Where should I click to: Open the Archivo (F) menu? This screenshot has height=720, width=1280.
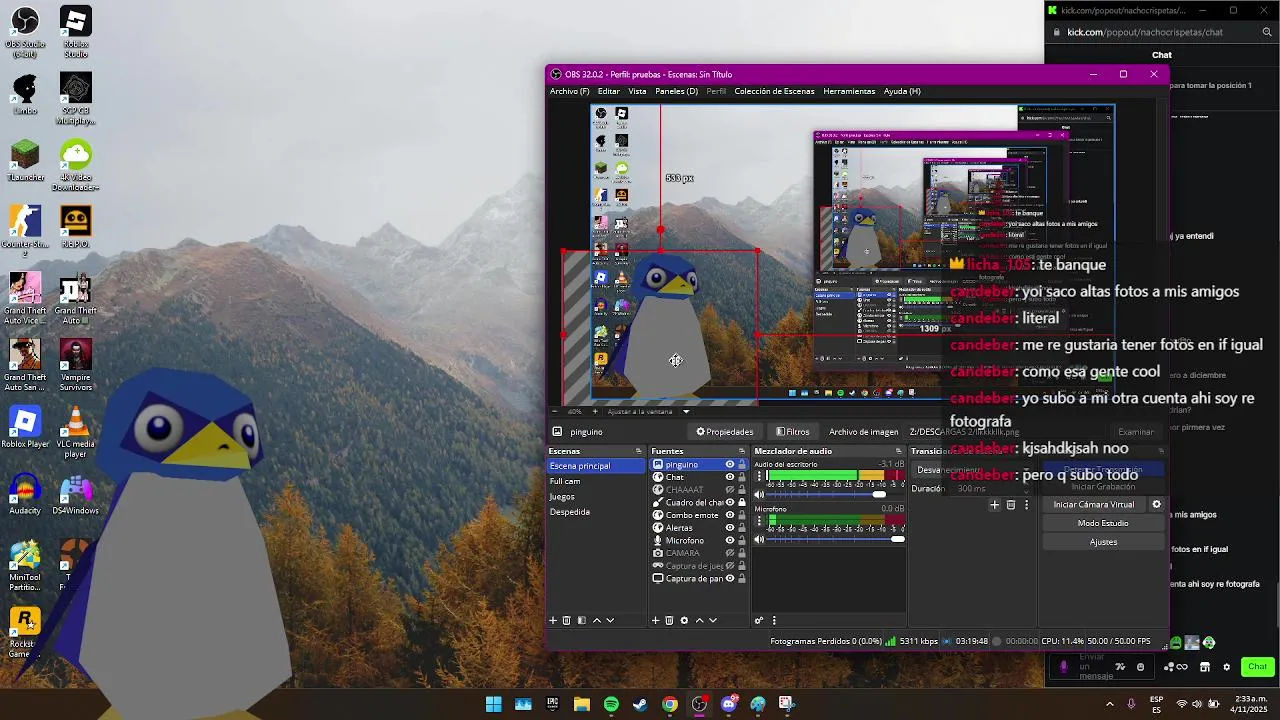pos(569,91)
